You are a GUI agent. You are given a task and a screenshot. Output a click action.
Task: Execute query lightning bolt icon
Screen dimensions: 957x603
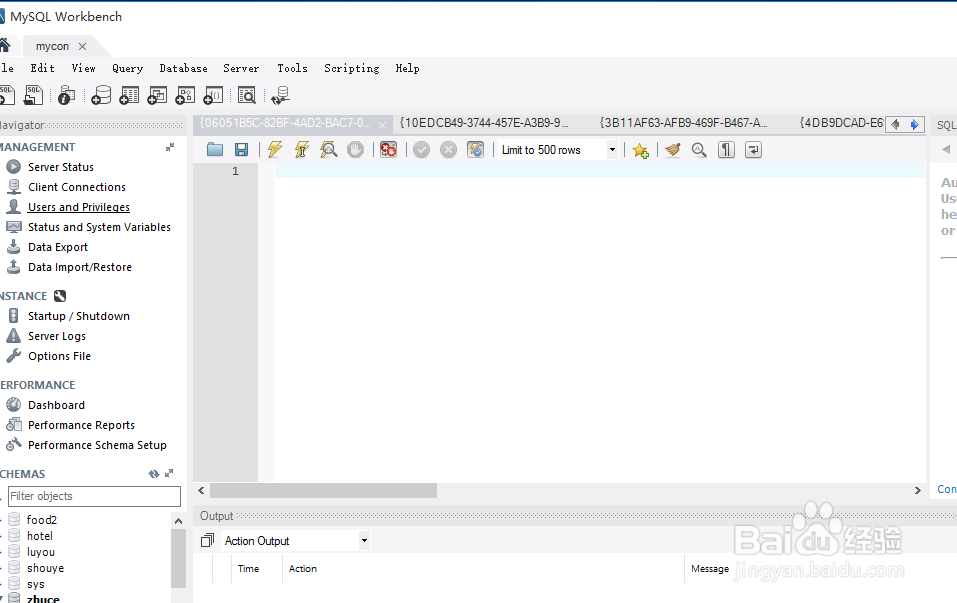[275, 150]
